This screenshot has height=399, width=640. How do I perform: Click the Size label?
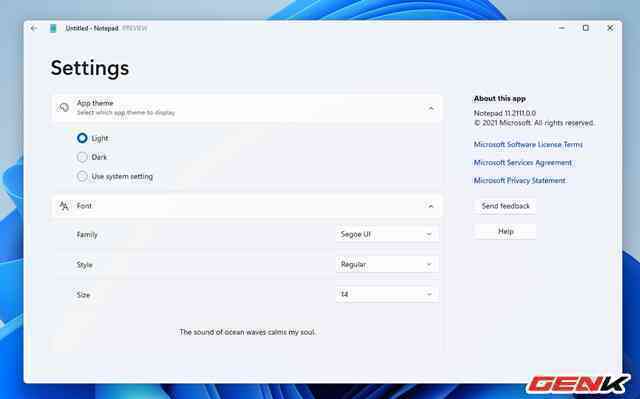pos(83,295)
